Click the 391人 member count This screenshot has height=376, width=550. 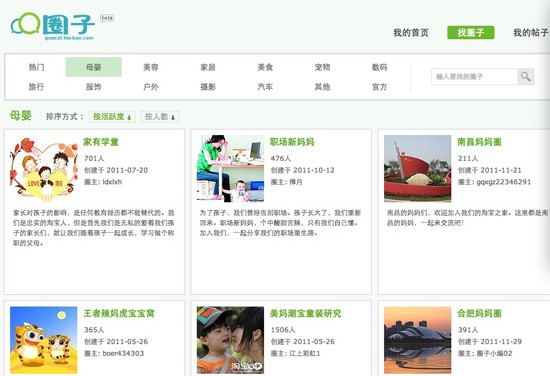pyautogui.click(x=468, y=330)
